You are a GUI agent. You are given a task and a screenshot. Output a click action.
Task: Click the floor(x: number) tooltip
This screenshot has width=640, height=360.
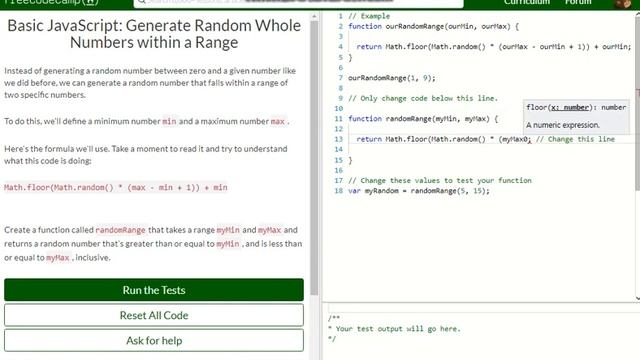coord(576,116)
